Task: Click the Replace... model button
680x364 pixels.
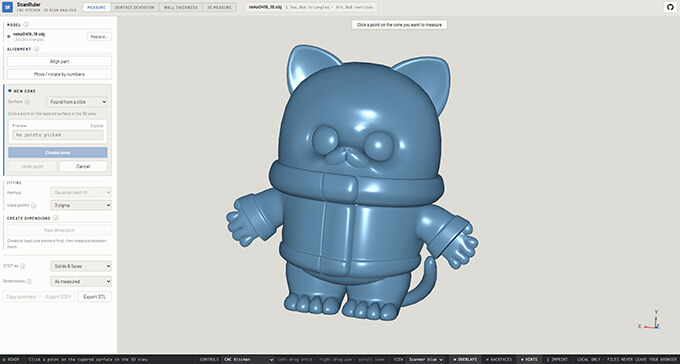Action: 99,36
